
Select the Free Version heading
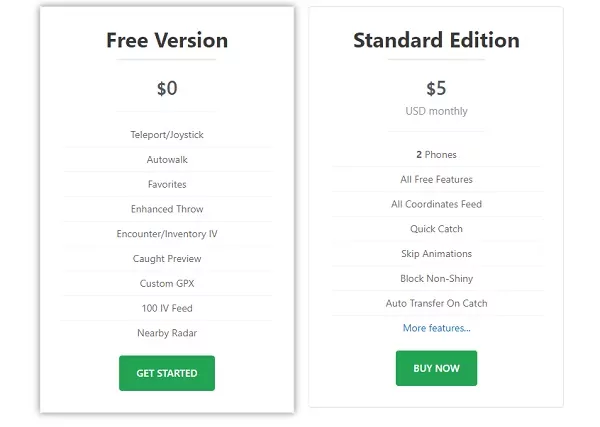click(167, 40)
